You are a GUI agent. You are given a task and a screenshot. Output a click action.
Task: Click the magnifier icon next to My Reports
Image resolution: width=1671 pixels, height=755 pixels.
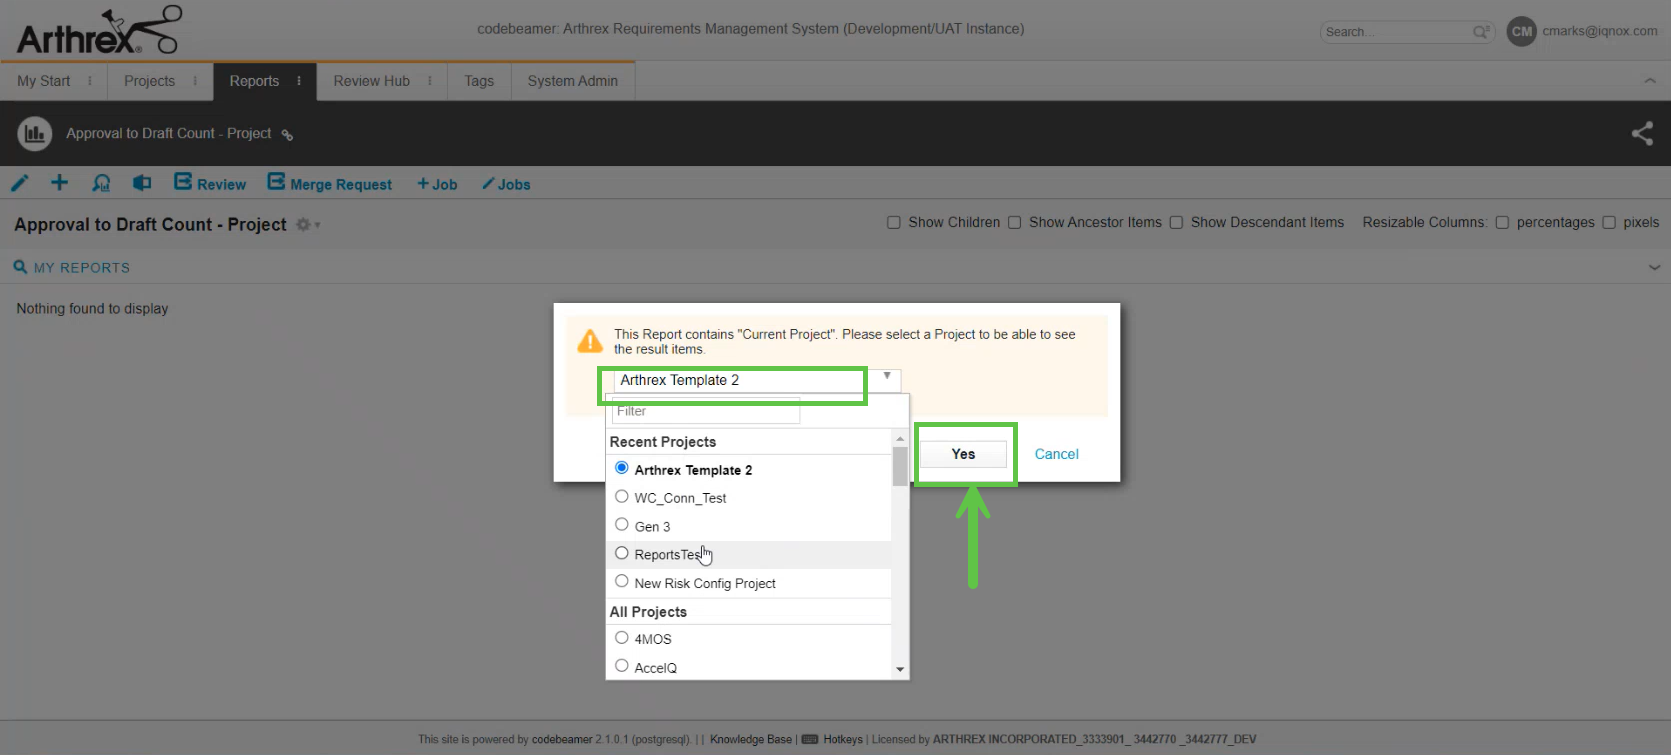click(20, 267)
